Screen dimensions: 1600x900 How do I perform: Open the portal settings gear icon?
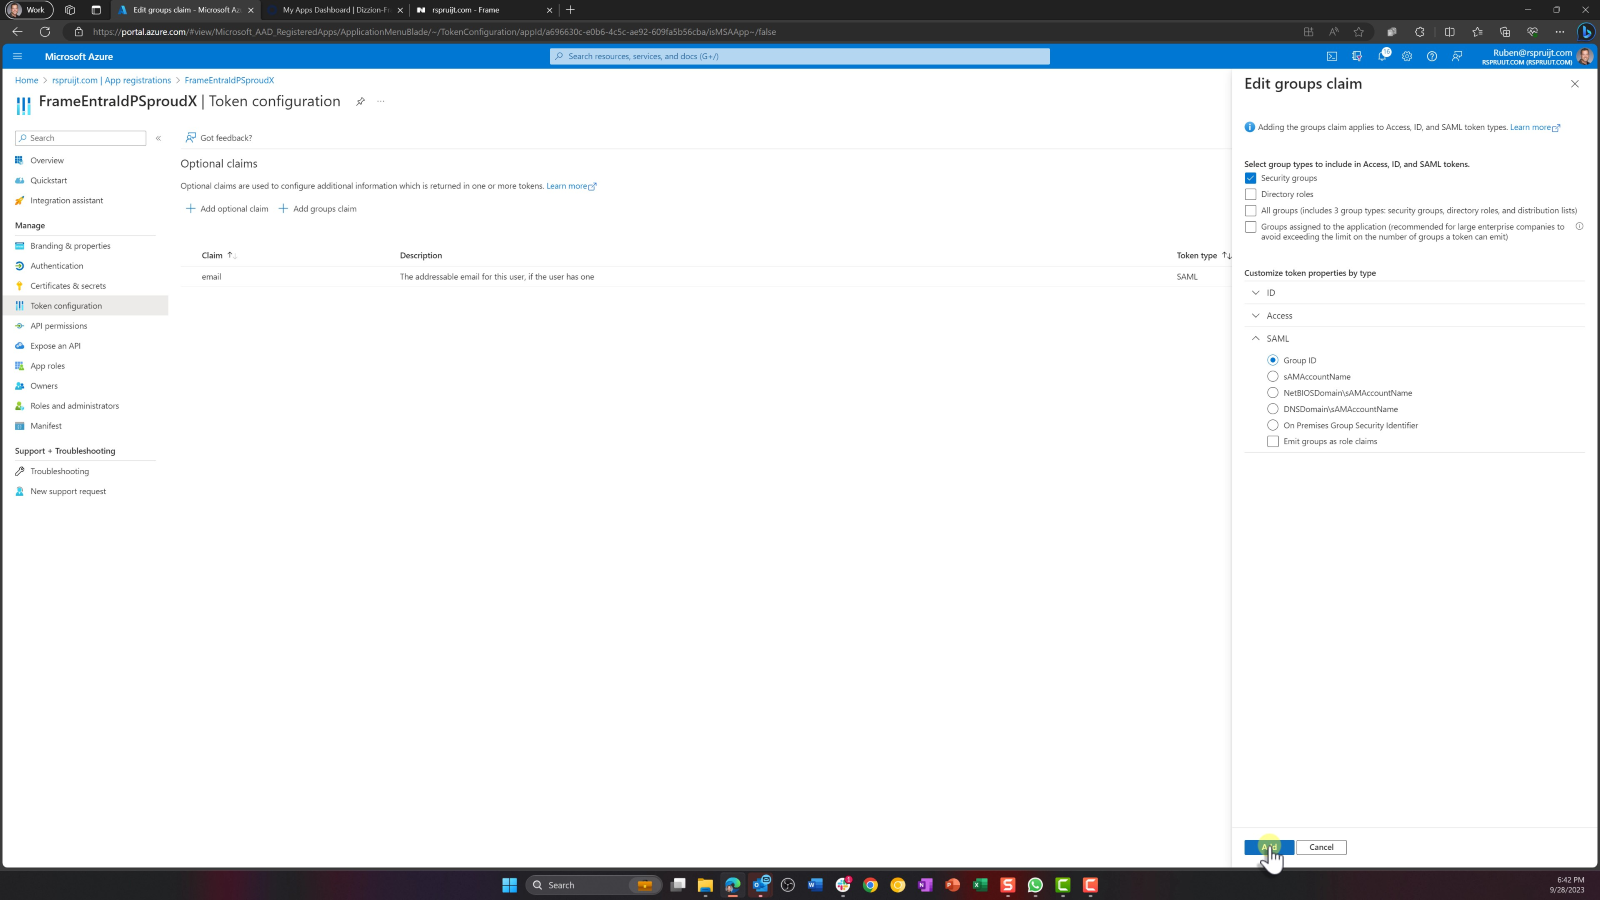coord(1407,56)
